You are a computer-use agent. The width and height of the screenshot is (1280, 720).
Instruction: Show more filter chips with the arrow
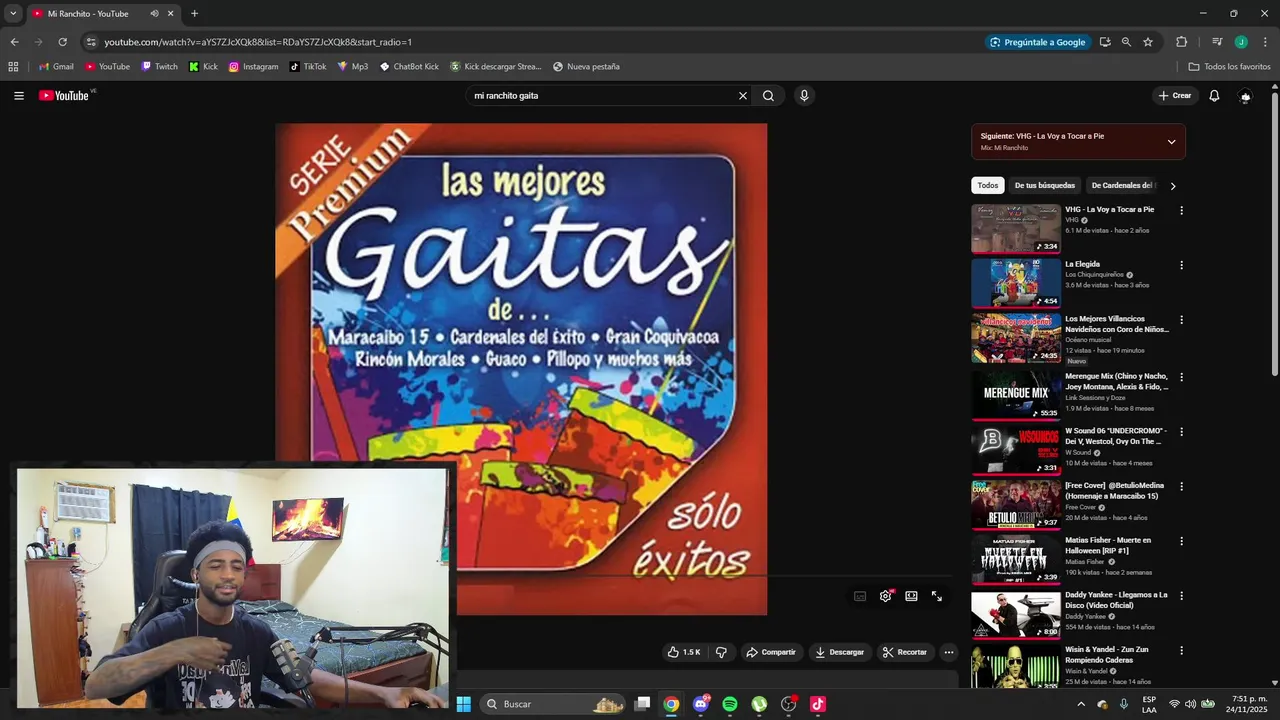point(1173,186)
